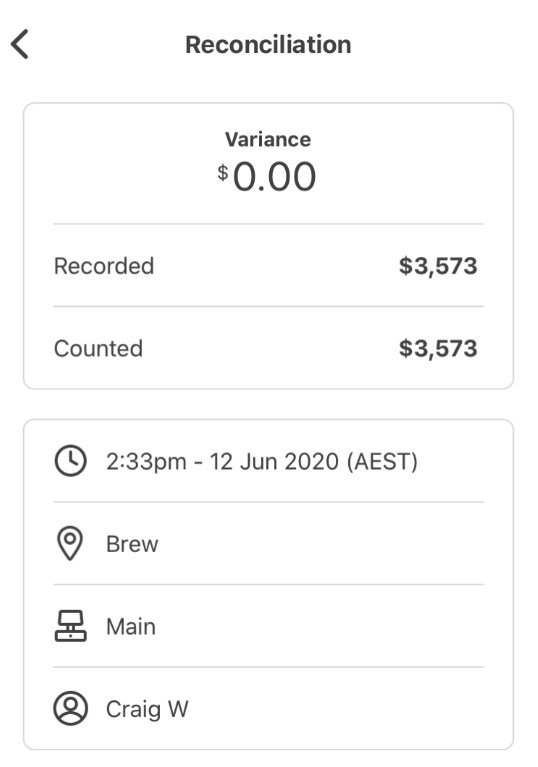Open the Main register row
The width and height of the screenshot is (538, 767).
click(x=269, y=626)
